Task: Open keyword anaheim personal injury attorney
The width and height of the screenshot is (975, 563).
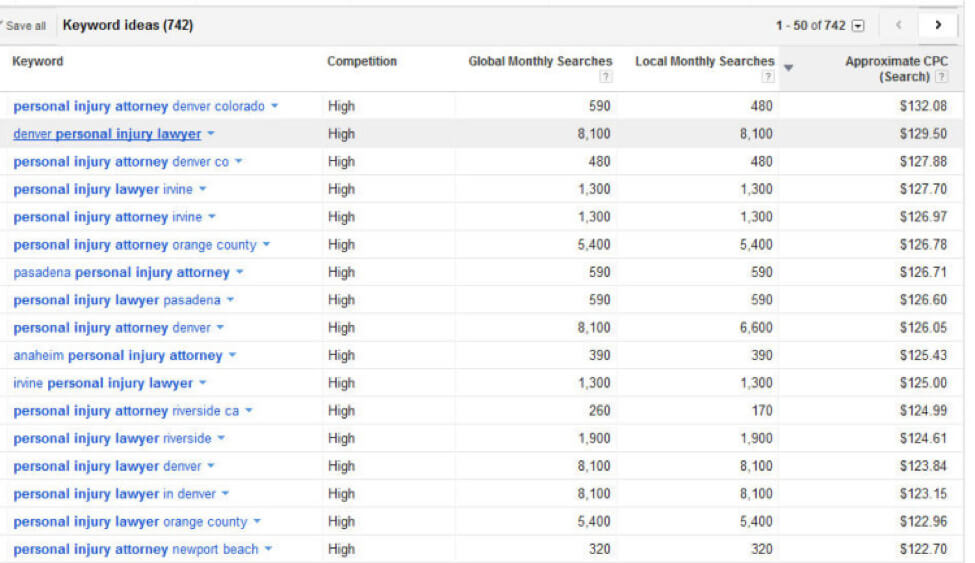Action: click(118, 355)
